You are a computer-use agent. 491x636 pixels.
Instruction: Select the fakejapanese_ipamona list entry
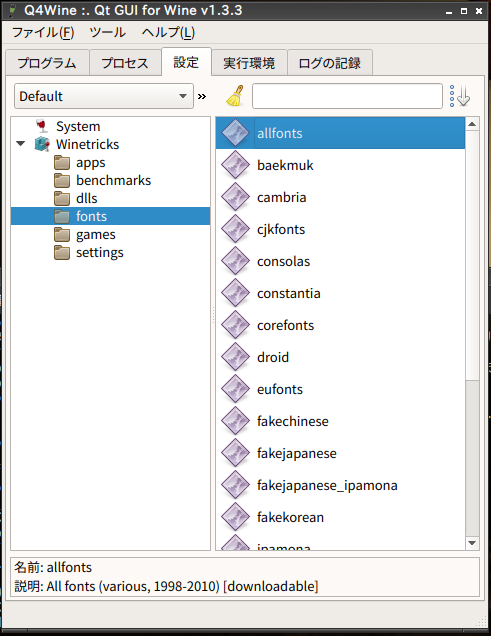pyautogui.click(x=341, y=486)
